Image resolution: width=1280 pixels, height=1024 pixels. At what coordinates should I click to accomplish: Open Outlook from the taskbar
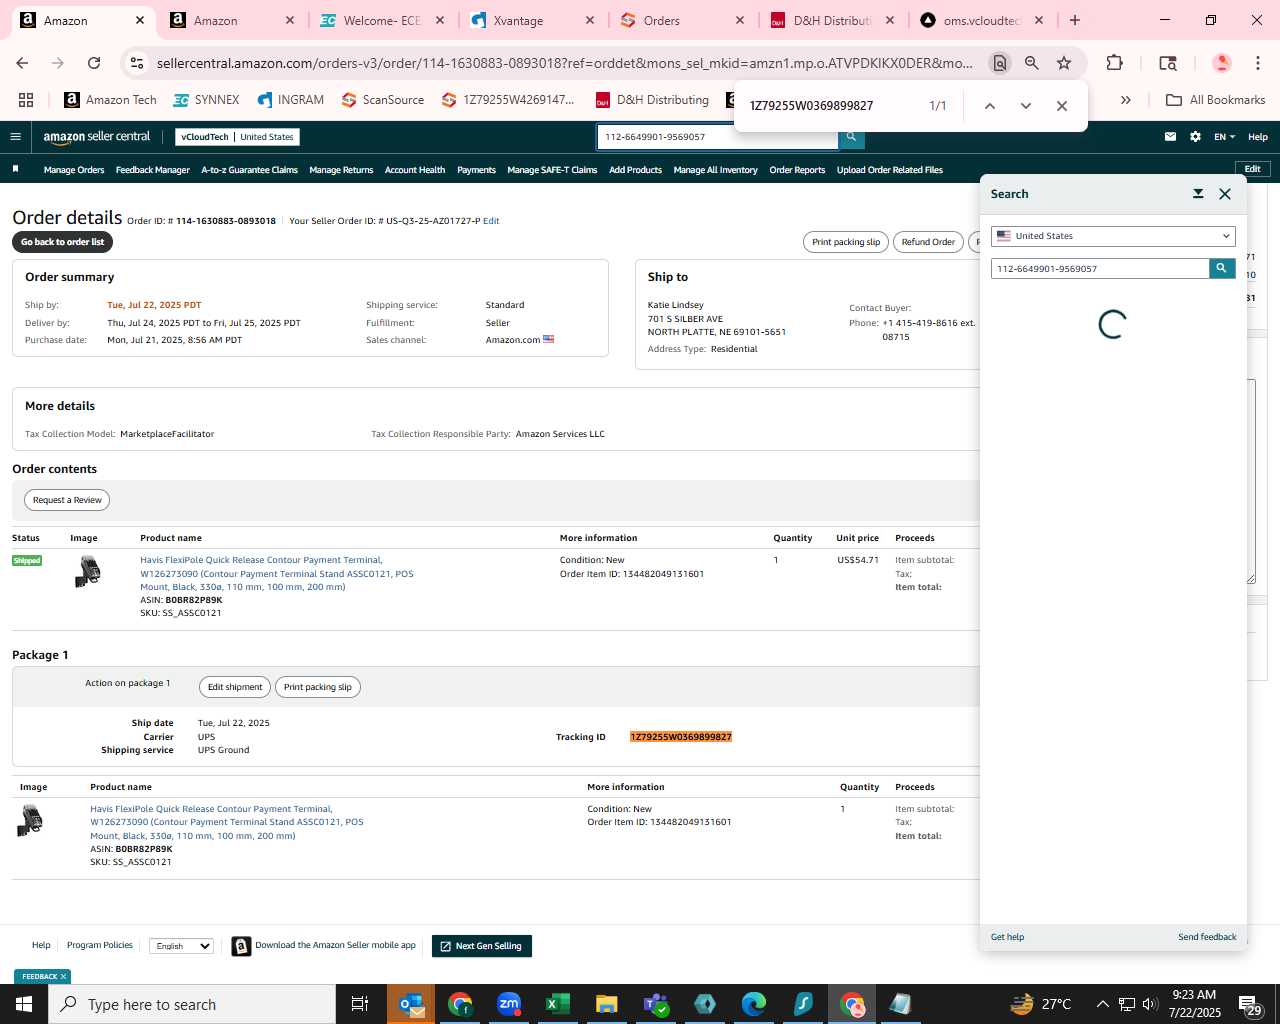coord(411,1004)
